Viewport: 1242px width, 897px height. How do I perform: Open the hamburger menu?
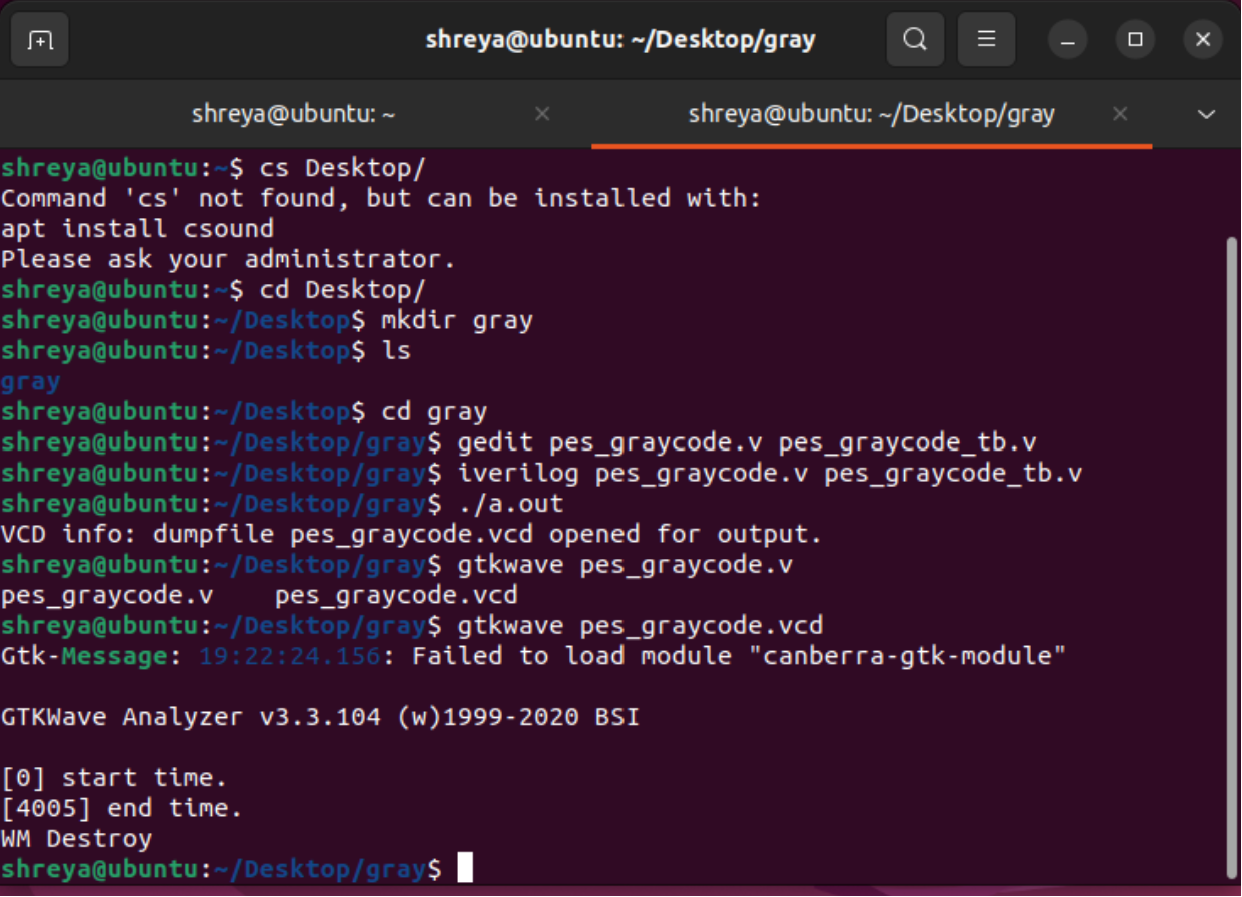(x=986, y=40)
